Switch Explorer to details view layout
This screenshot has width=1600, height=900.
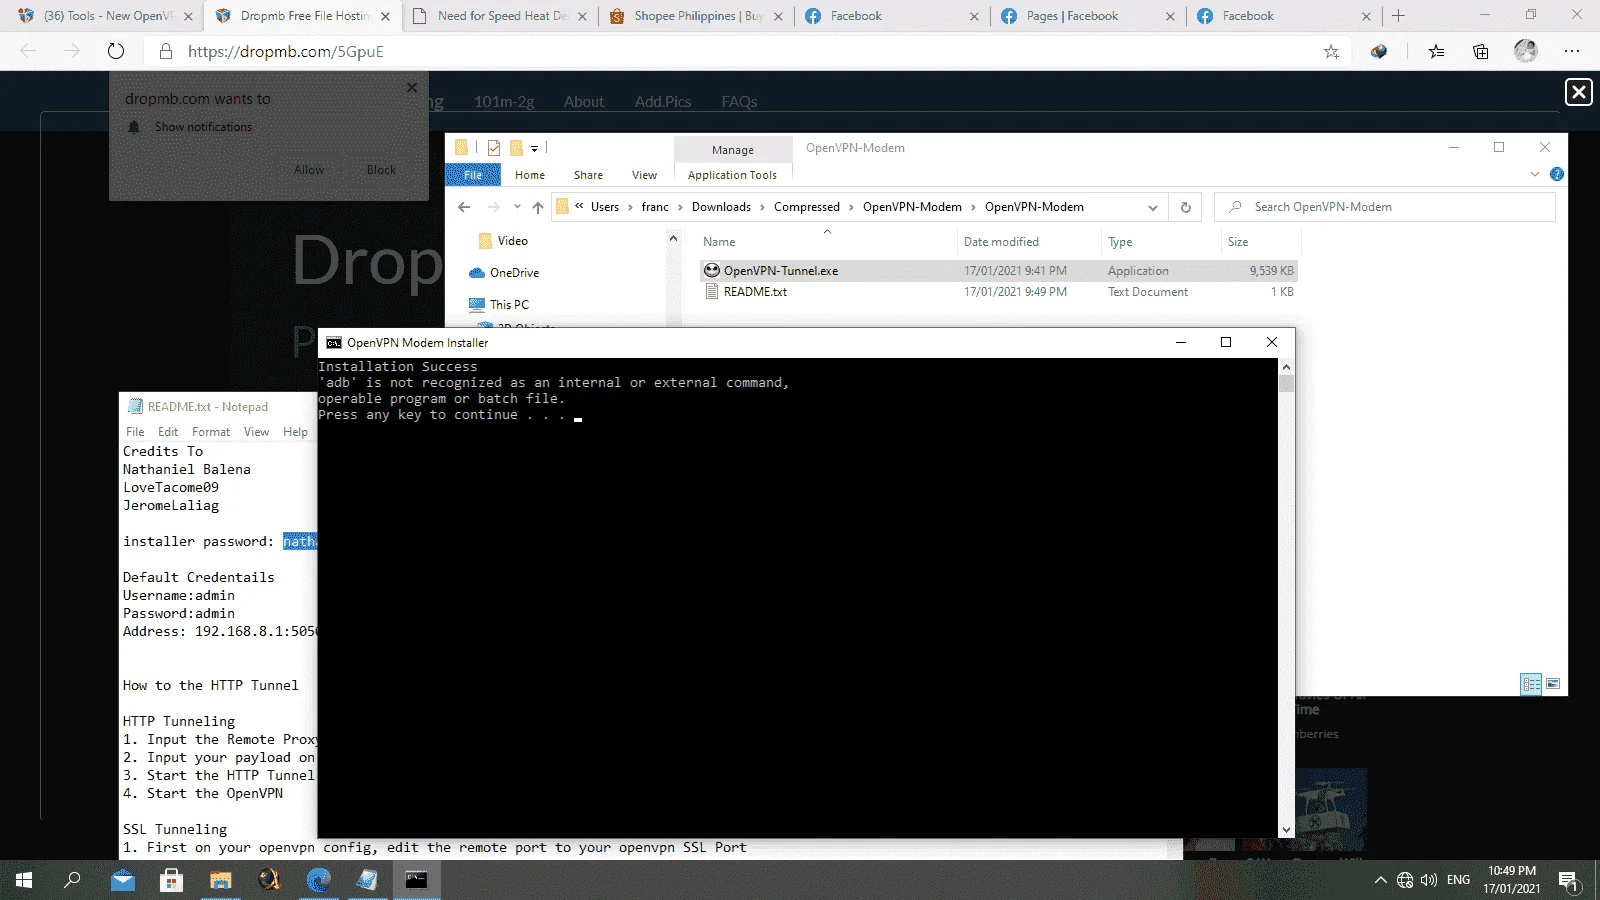pyautogui.click(x=1531, y=684)
